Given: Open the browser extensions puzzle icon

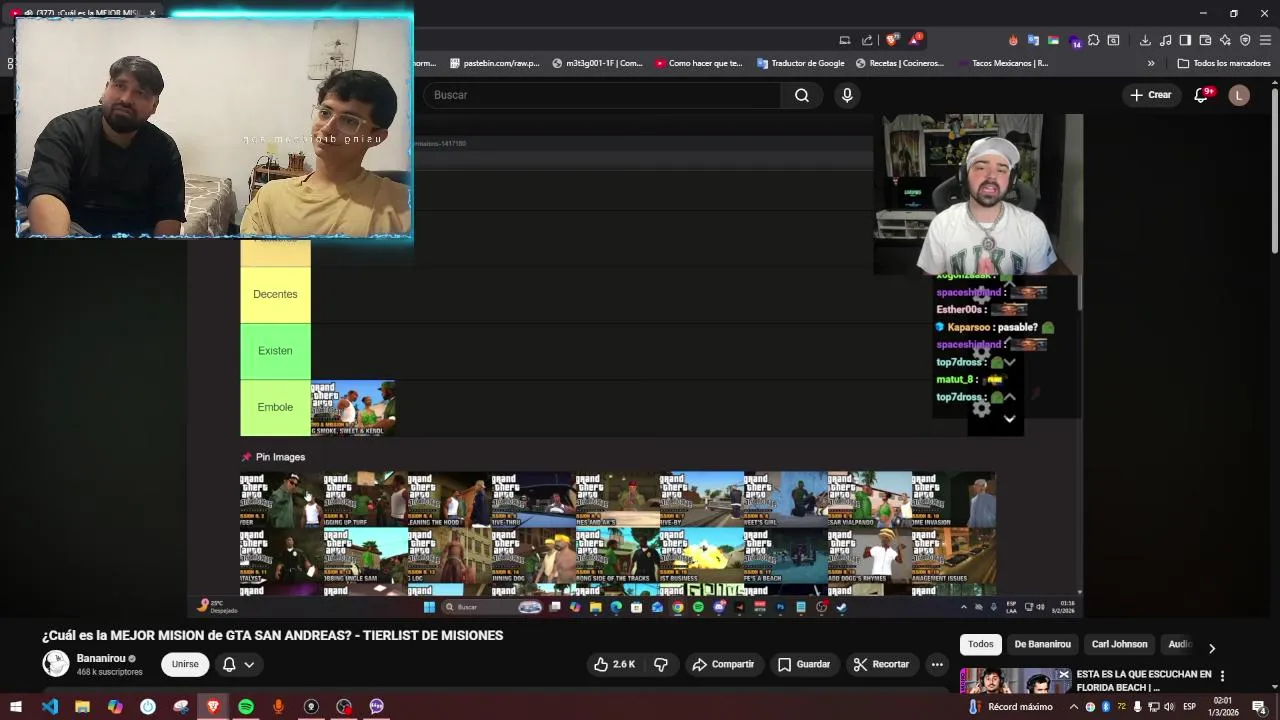Looking at the screenshot, I should click(1093, 40).
